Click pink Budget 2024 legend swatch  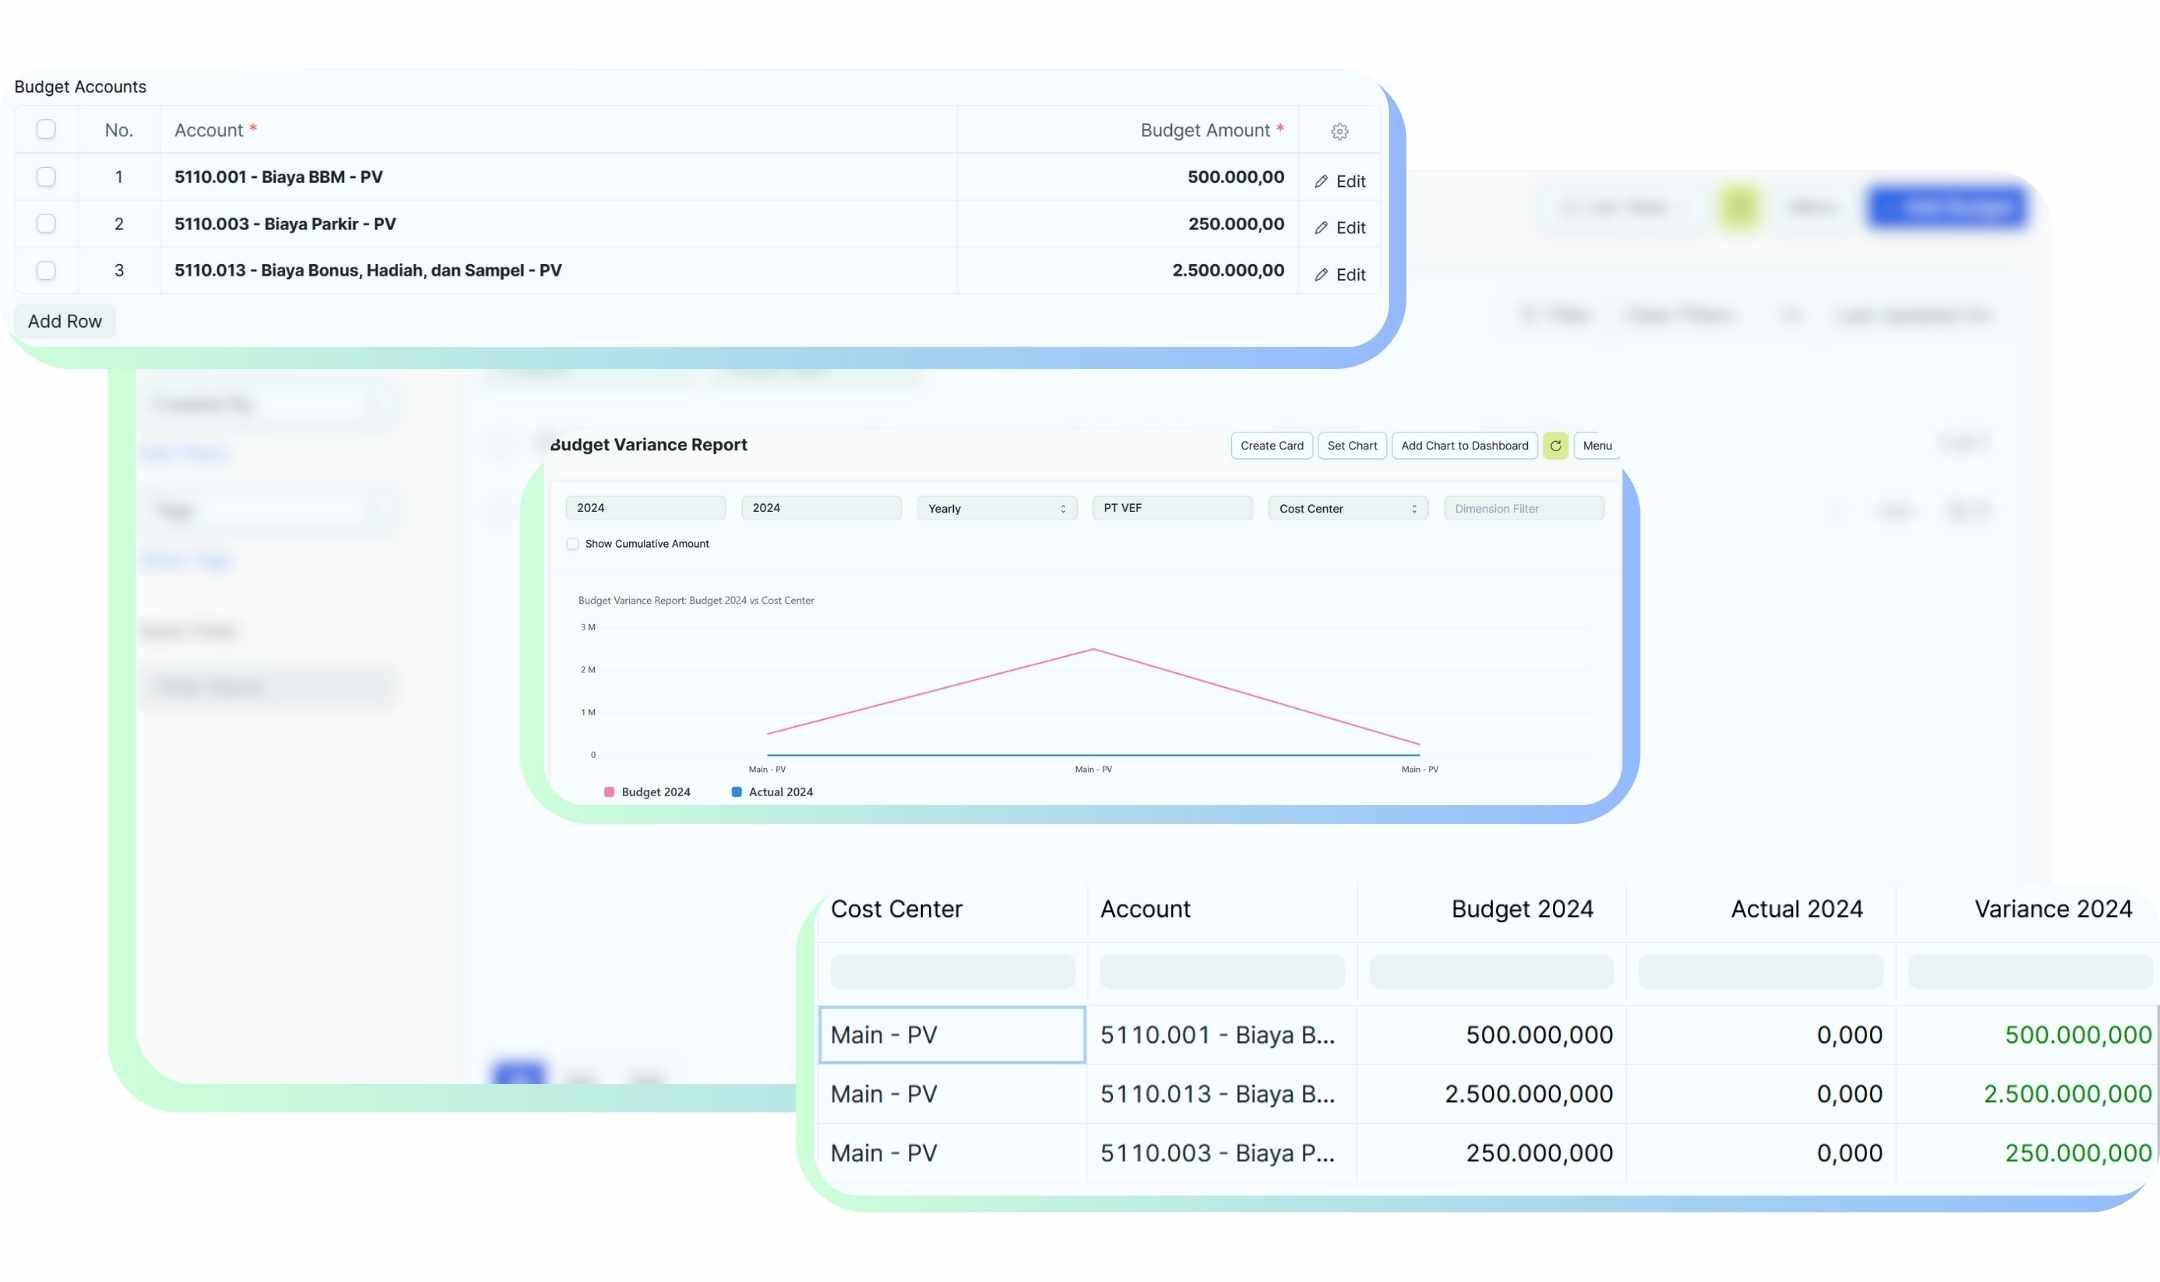609,792
